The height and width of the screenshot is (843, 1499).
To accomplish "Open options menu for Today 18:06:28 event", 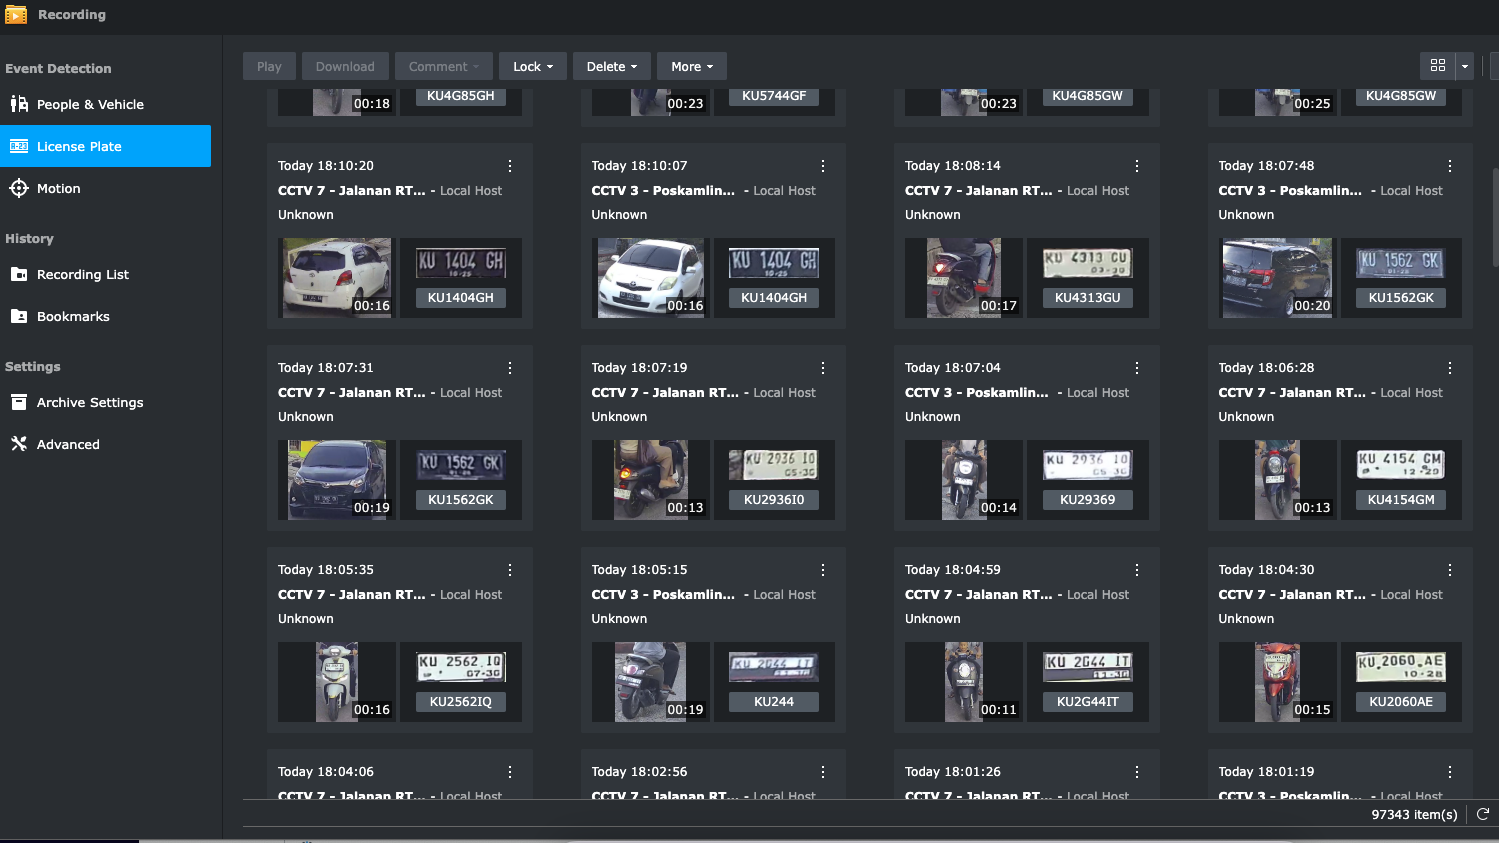I will click(1450, 368).
